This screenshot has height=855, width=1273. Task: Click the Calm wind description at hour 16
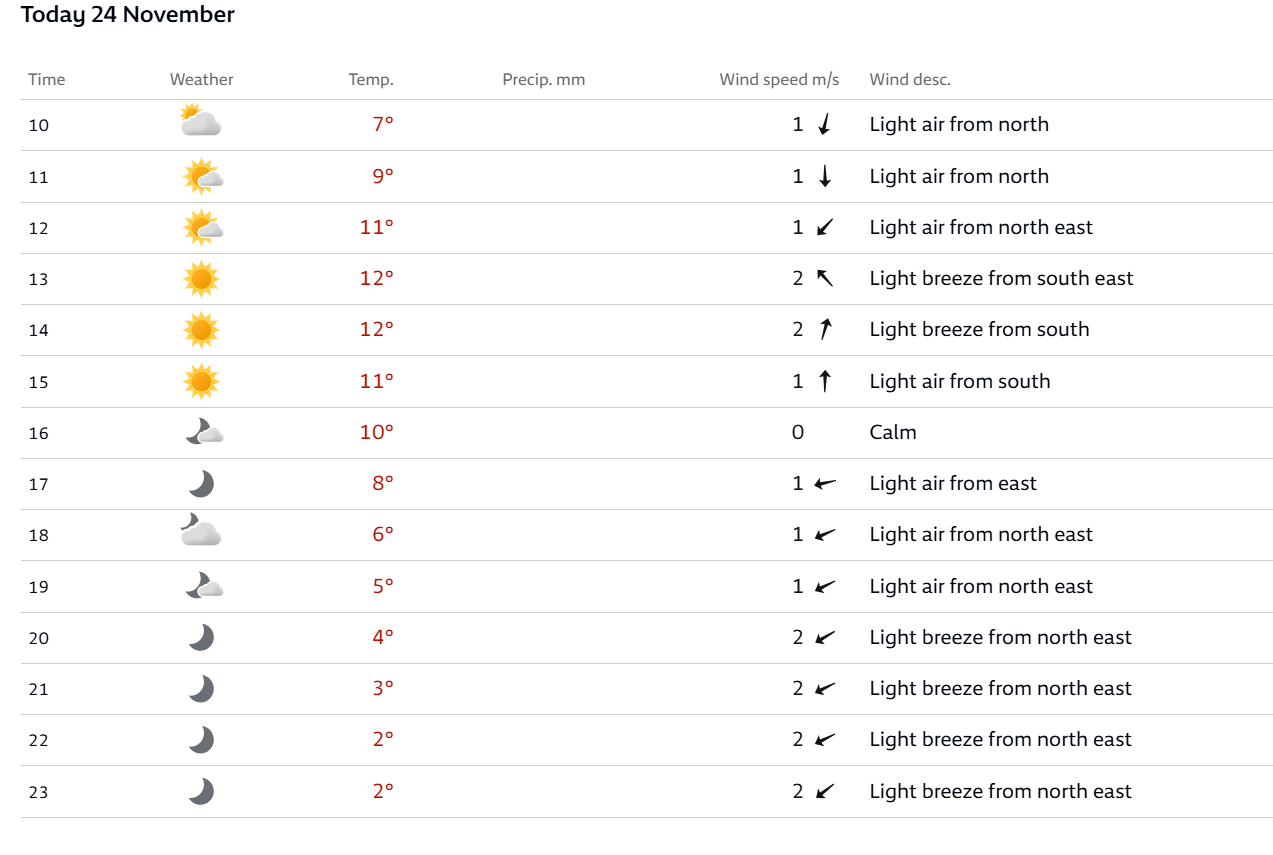pyautogui.click(x=893, y=432)
